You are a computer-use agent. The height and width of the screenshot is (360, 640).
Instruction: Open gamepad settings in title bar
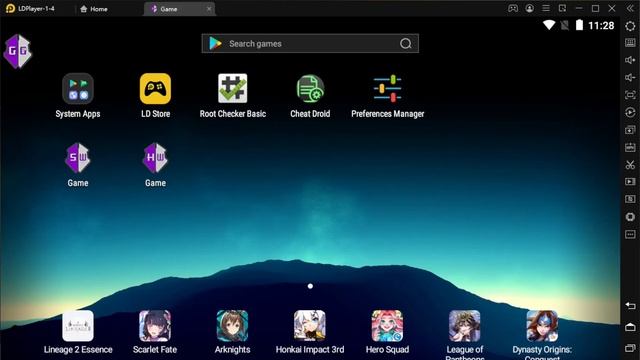click(513, 8)
